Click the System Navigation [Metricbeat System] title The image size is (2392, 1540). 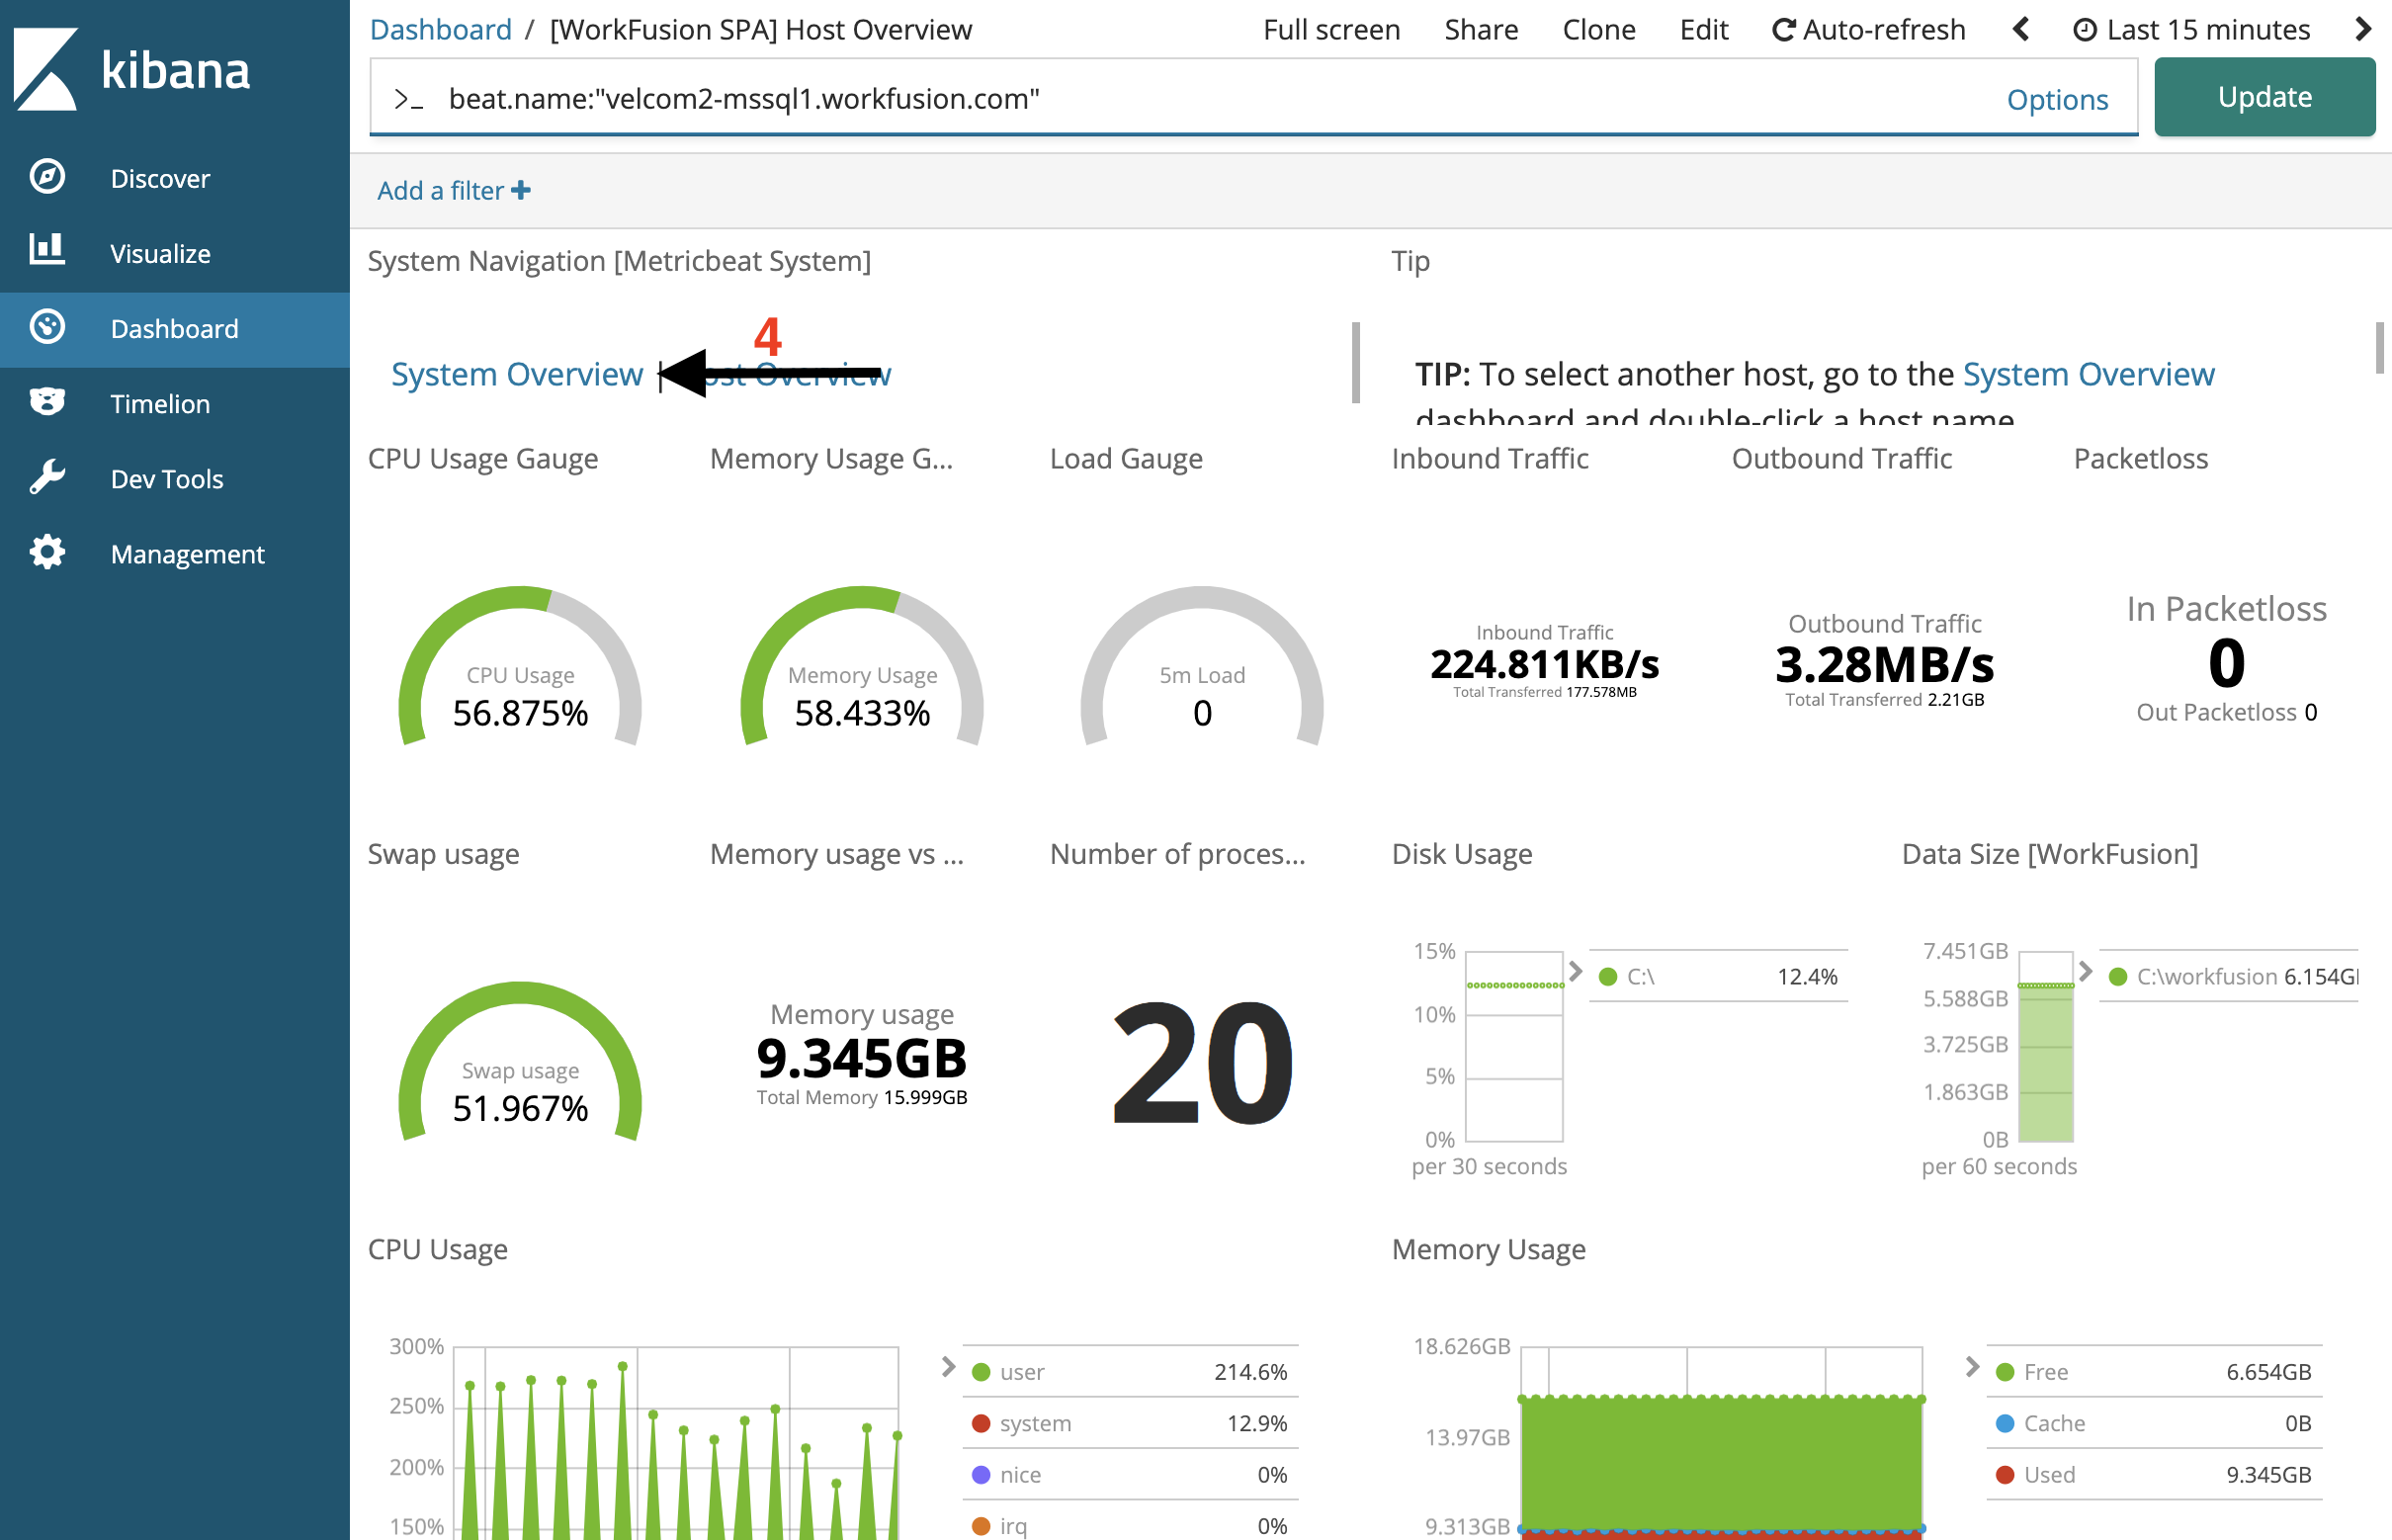(619, 261)
